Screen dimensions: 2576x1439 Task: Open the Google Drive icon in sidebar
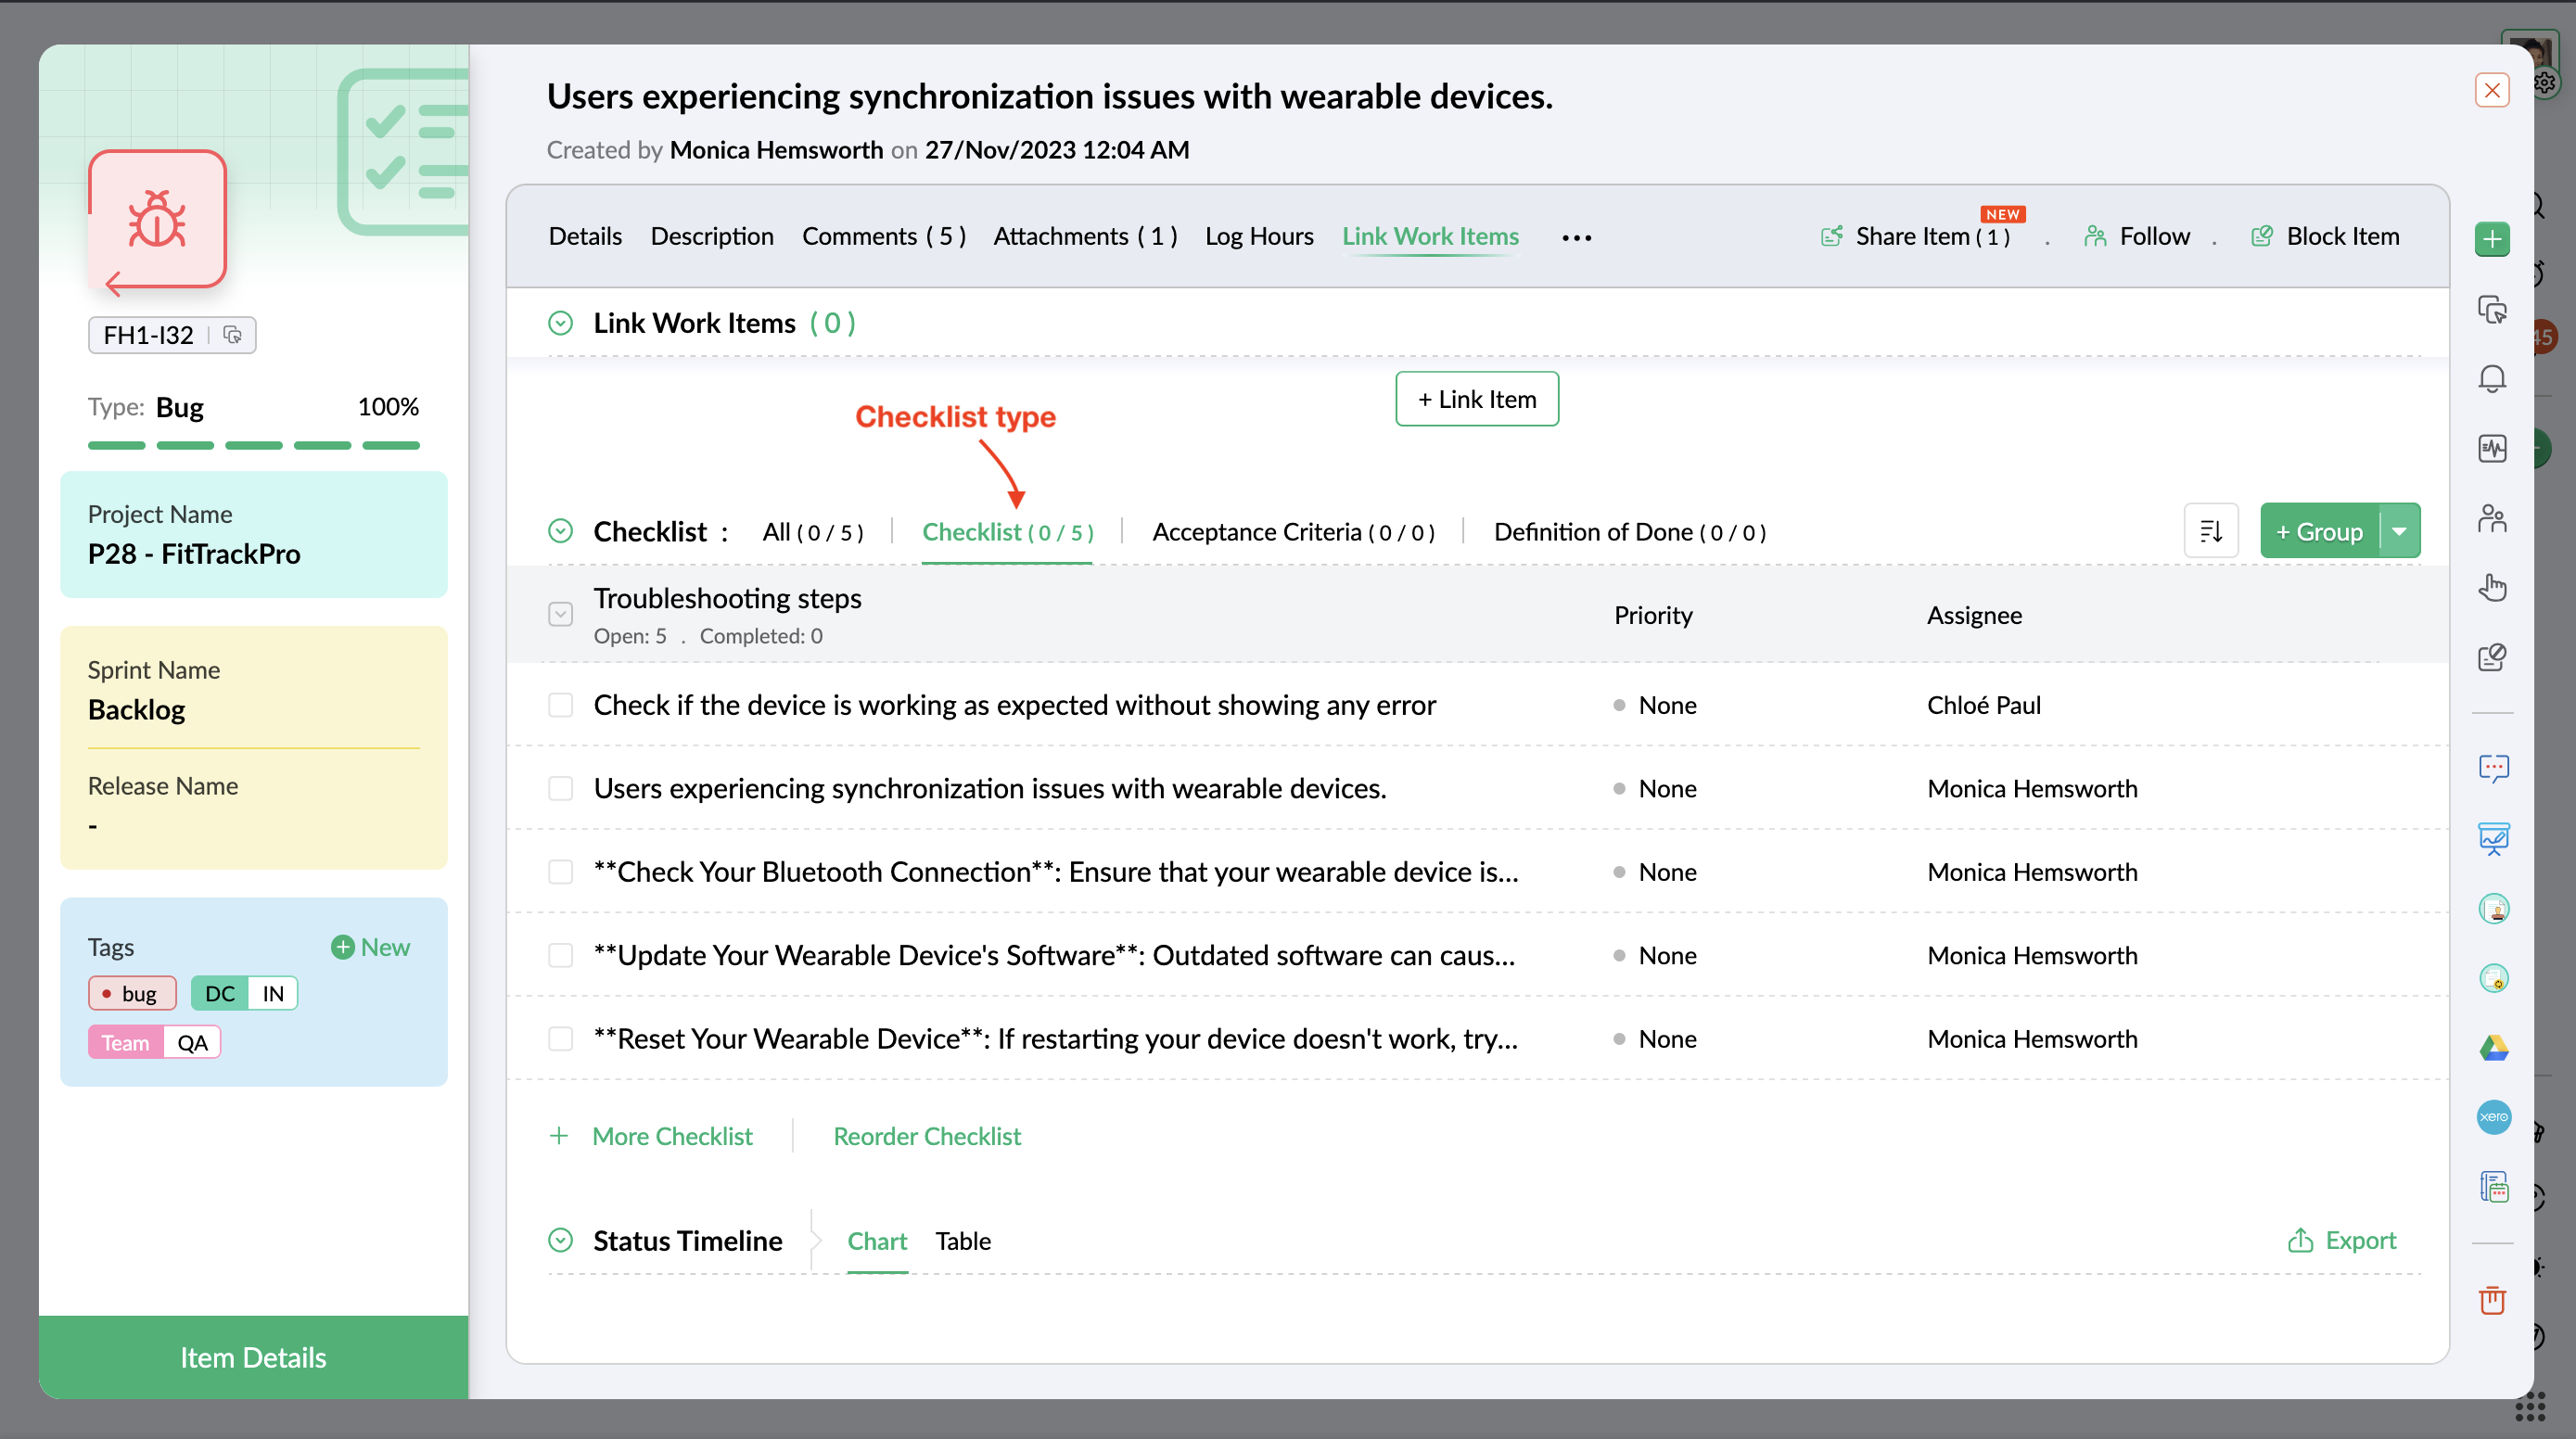pos(2493,1047)
